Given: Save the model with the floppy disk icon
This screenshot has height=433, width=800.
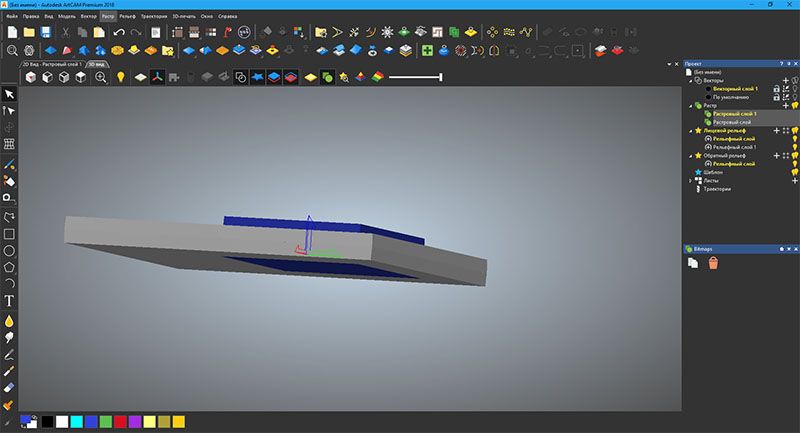Looking at the screenshot, I should pos(46,33).
